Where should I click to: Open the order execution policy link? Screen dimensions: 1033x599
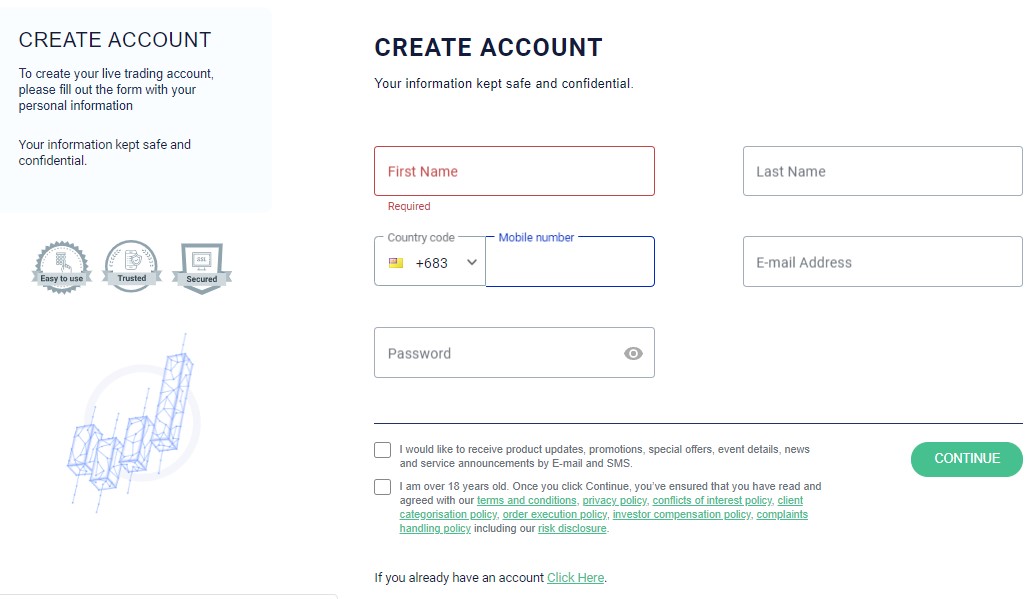click(x=554, y=514)
